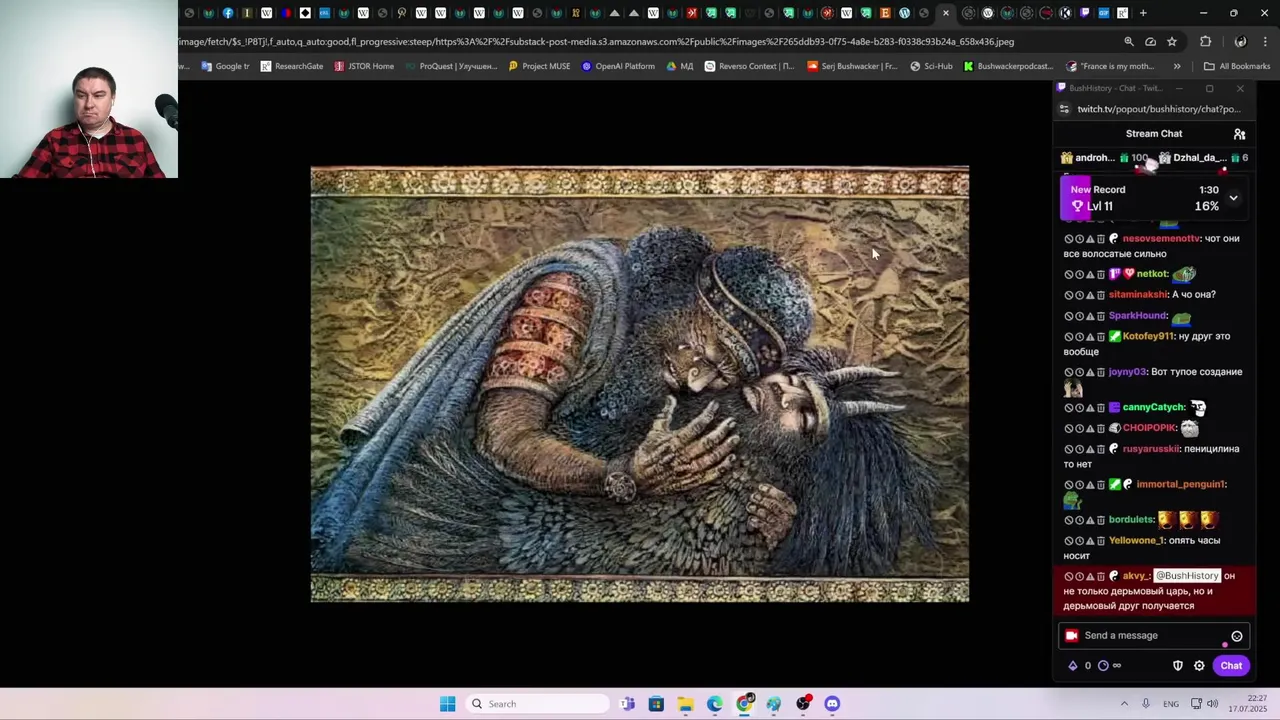Click the purple Chat send button
The width and height of the screenshot is (1280, 720).
tap(1231, 666)
